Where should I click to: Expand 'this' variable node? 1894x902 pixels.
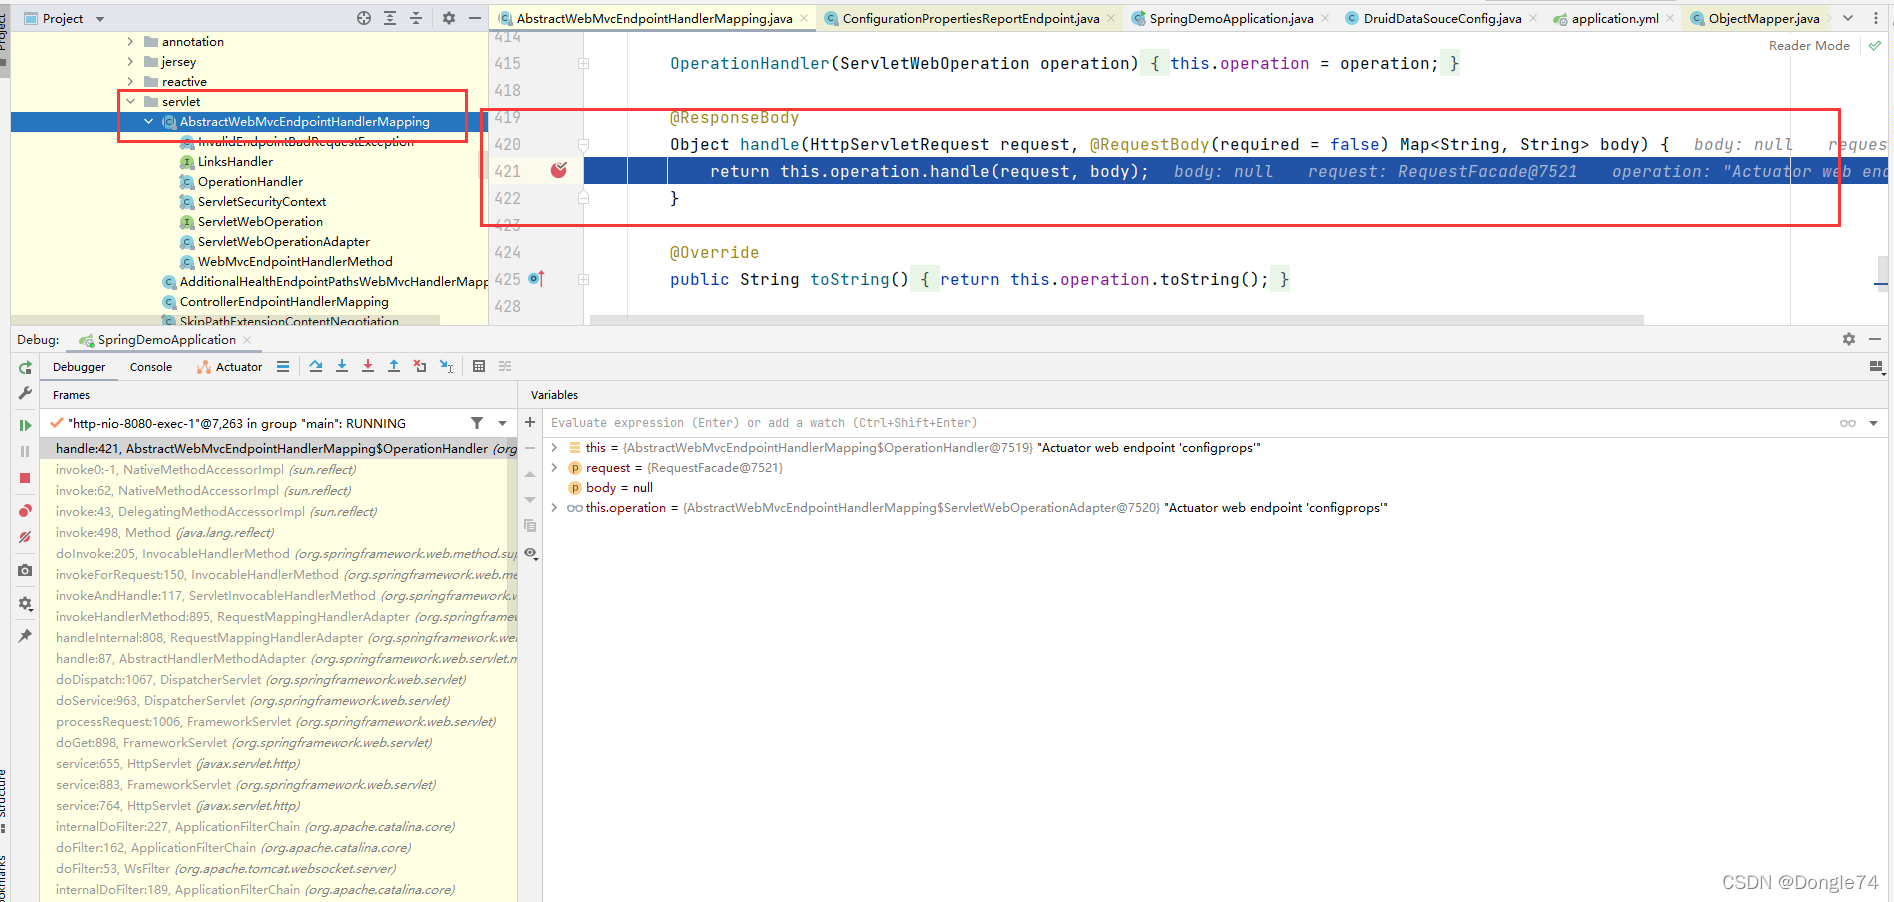(x=554, y=447)
